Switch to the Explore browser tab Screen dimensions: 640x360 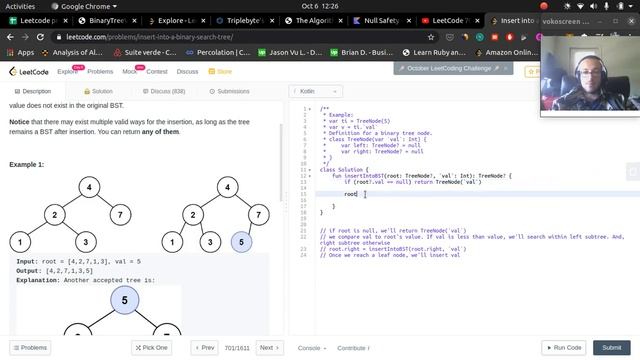[176, 20]
